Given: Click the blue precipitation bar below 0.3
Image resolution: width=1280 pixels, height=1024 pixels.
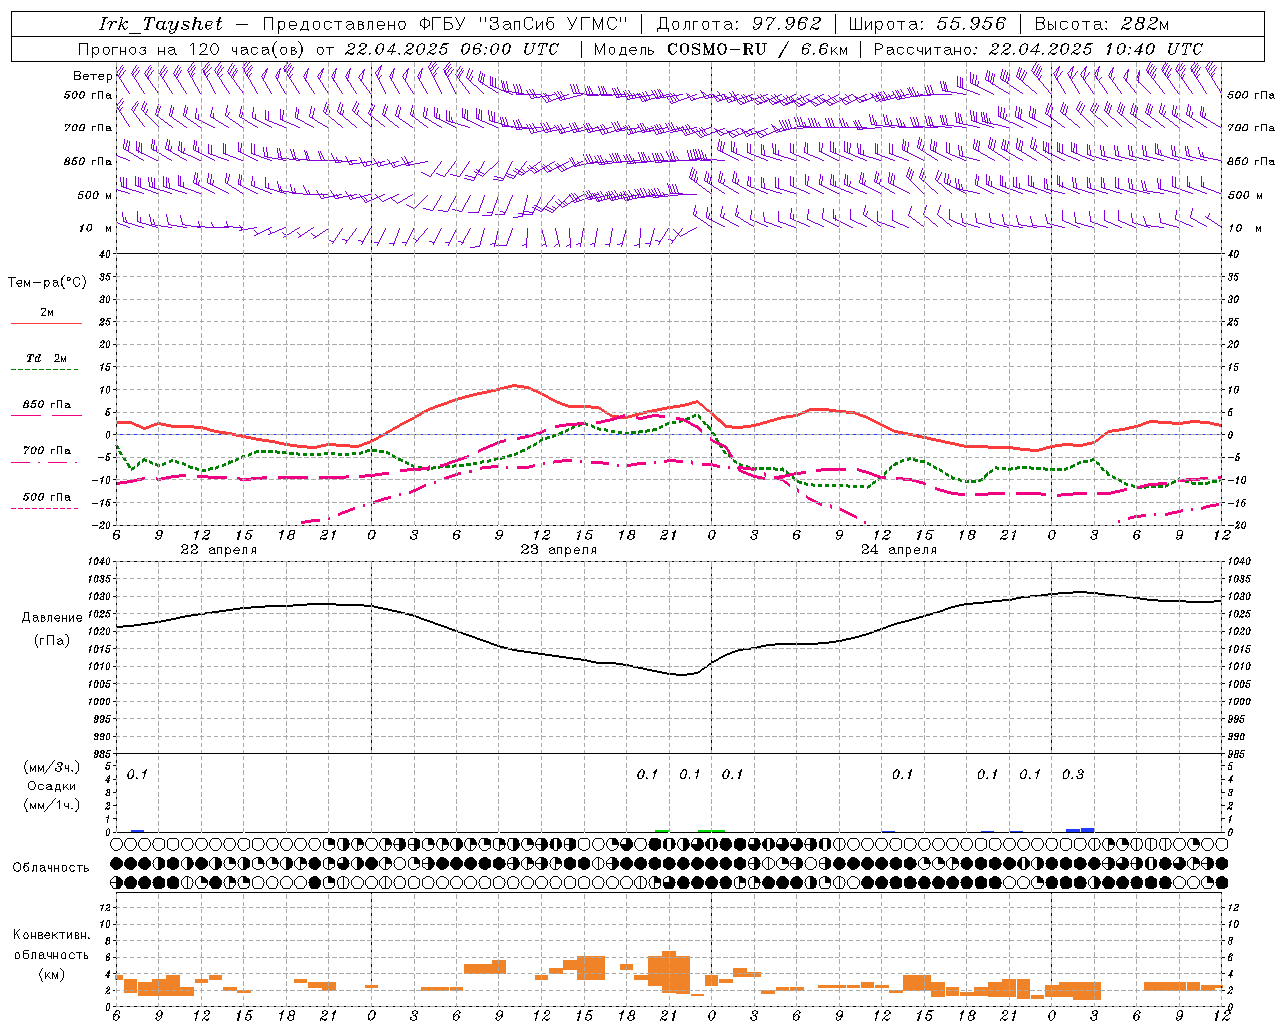Looking at the screenshot, I should 1080,830.
